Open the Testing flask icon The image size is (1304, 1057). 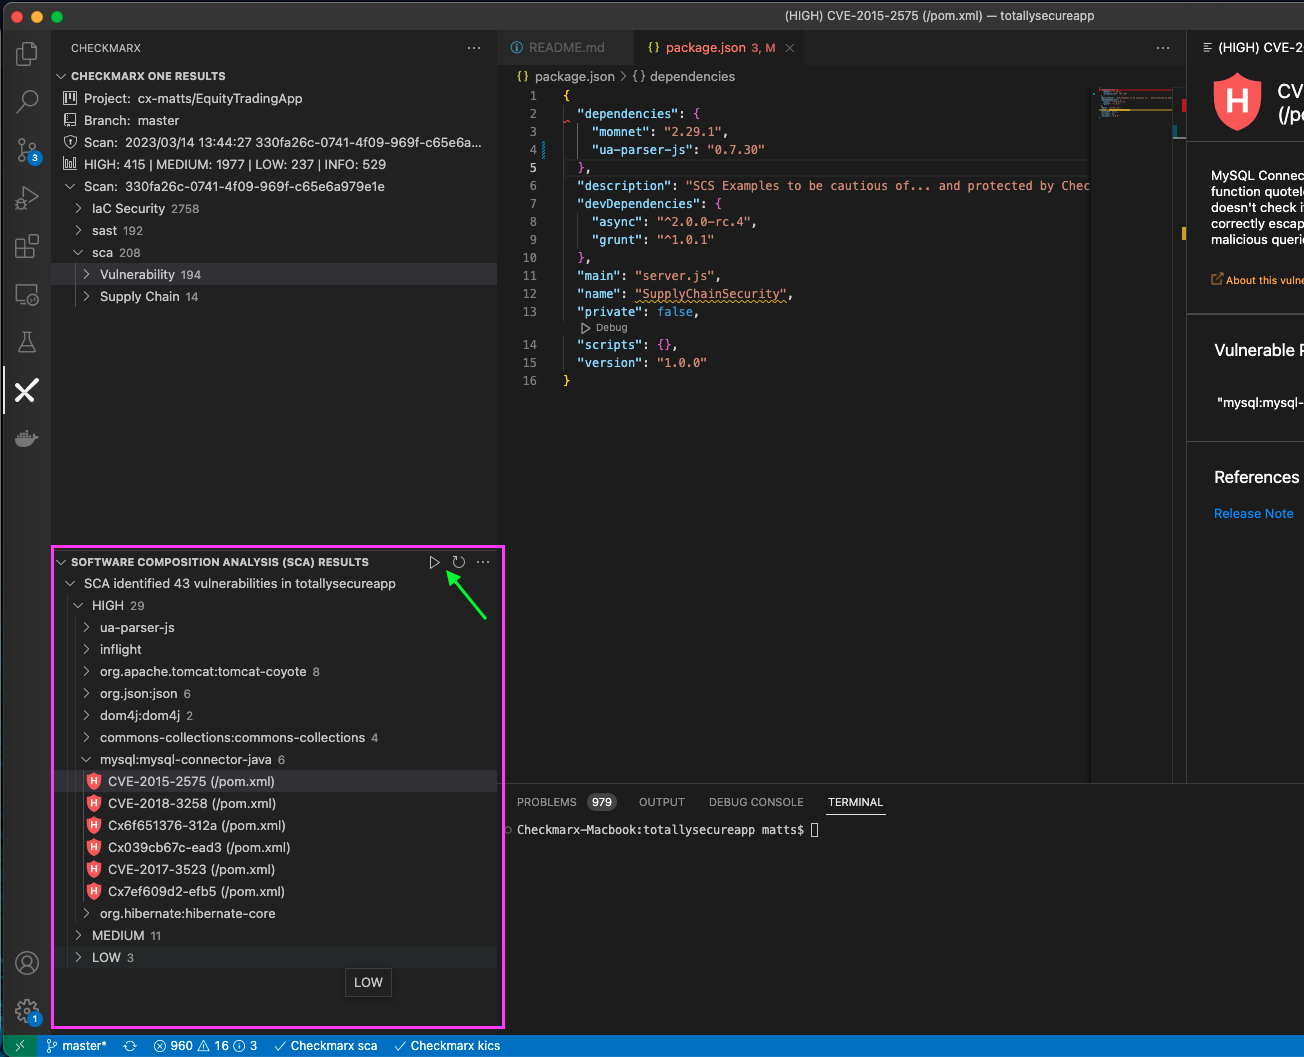27,342
